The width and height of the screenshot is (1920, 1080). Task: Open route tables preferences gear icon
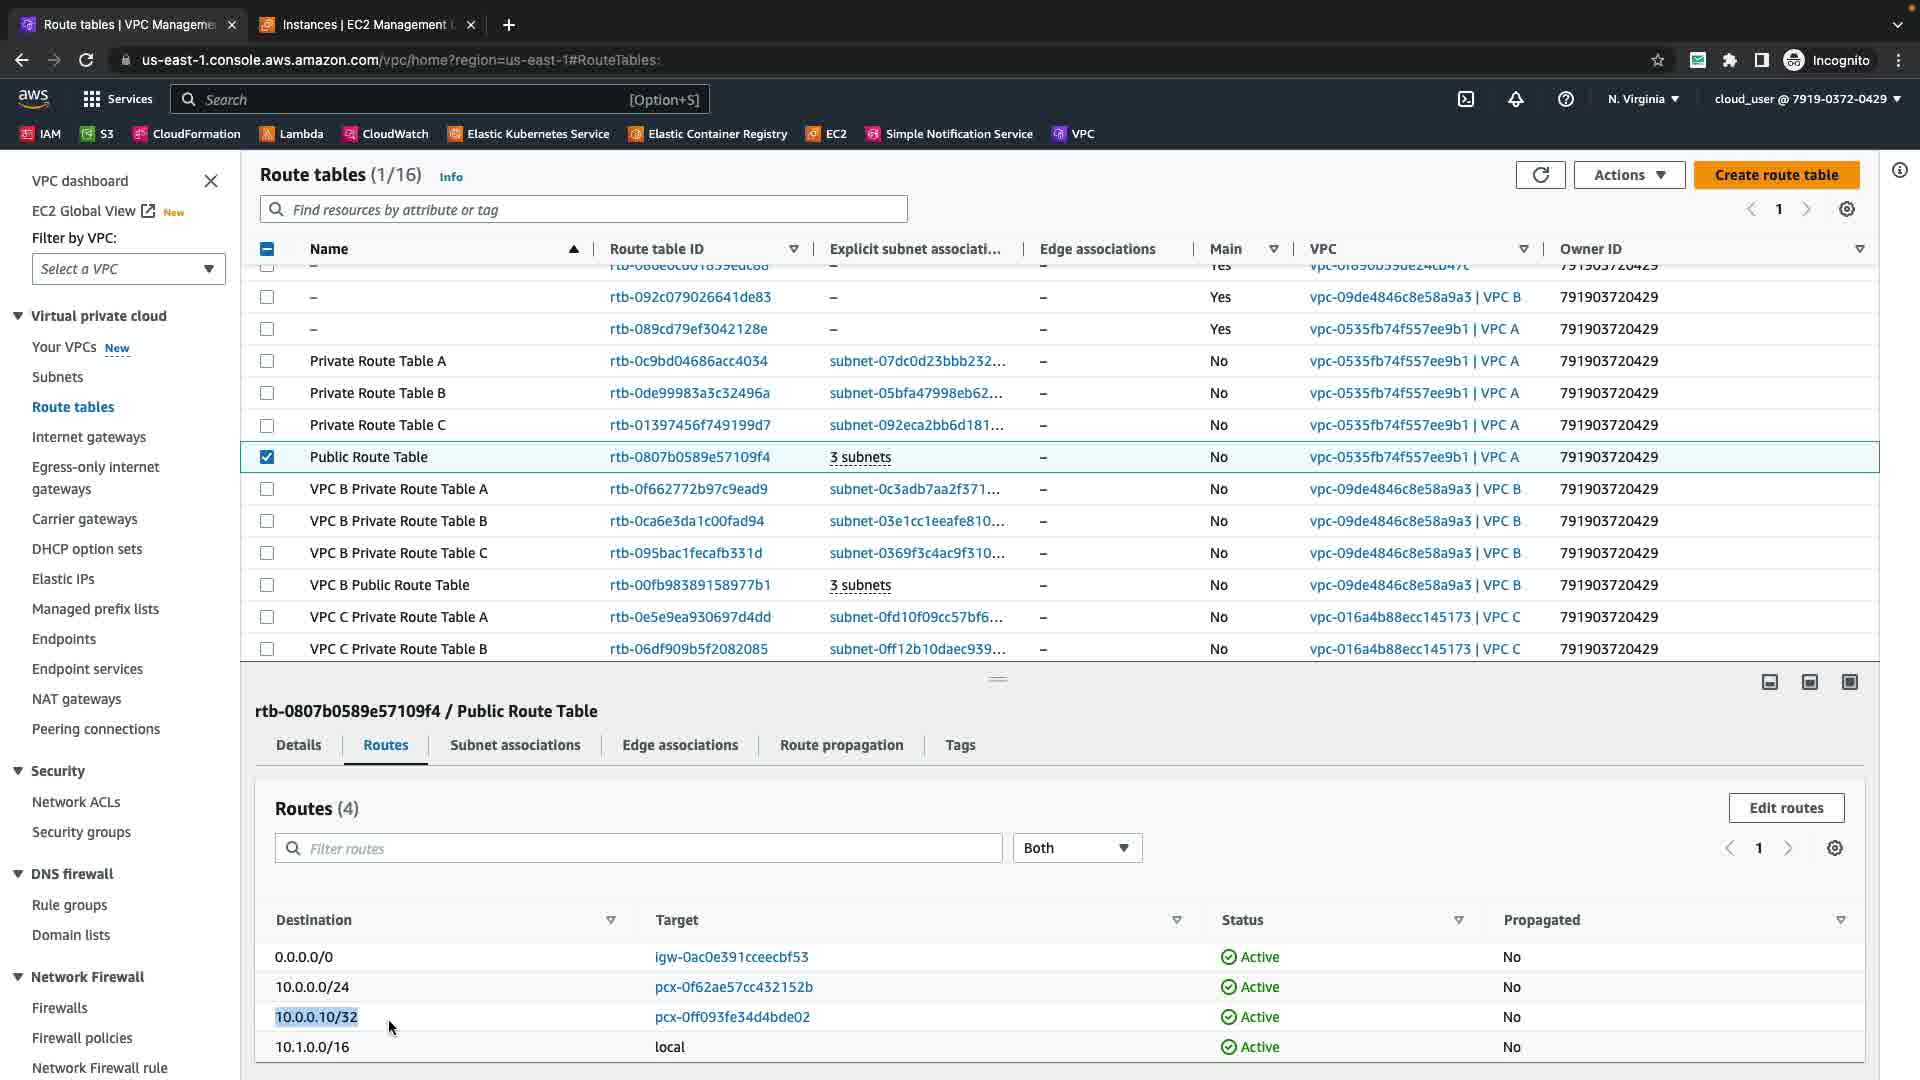(1847, 209)
